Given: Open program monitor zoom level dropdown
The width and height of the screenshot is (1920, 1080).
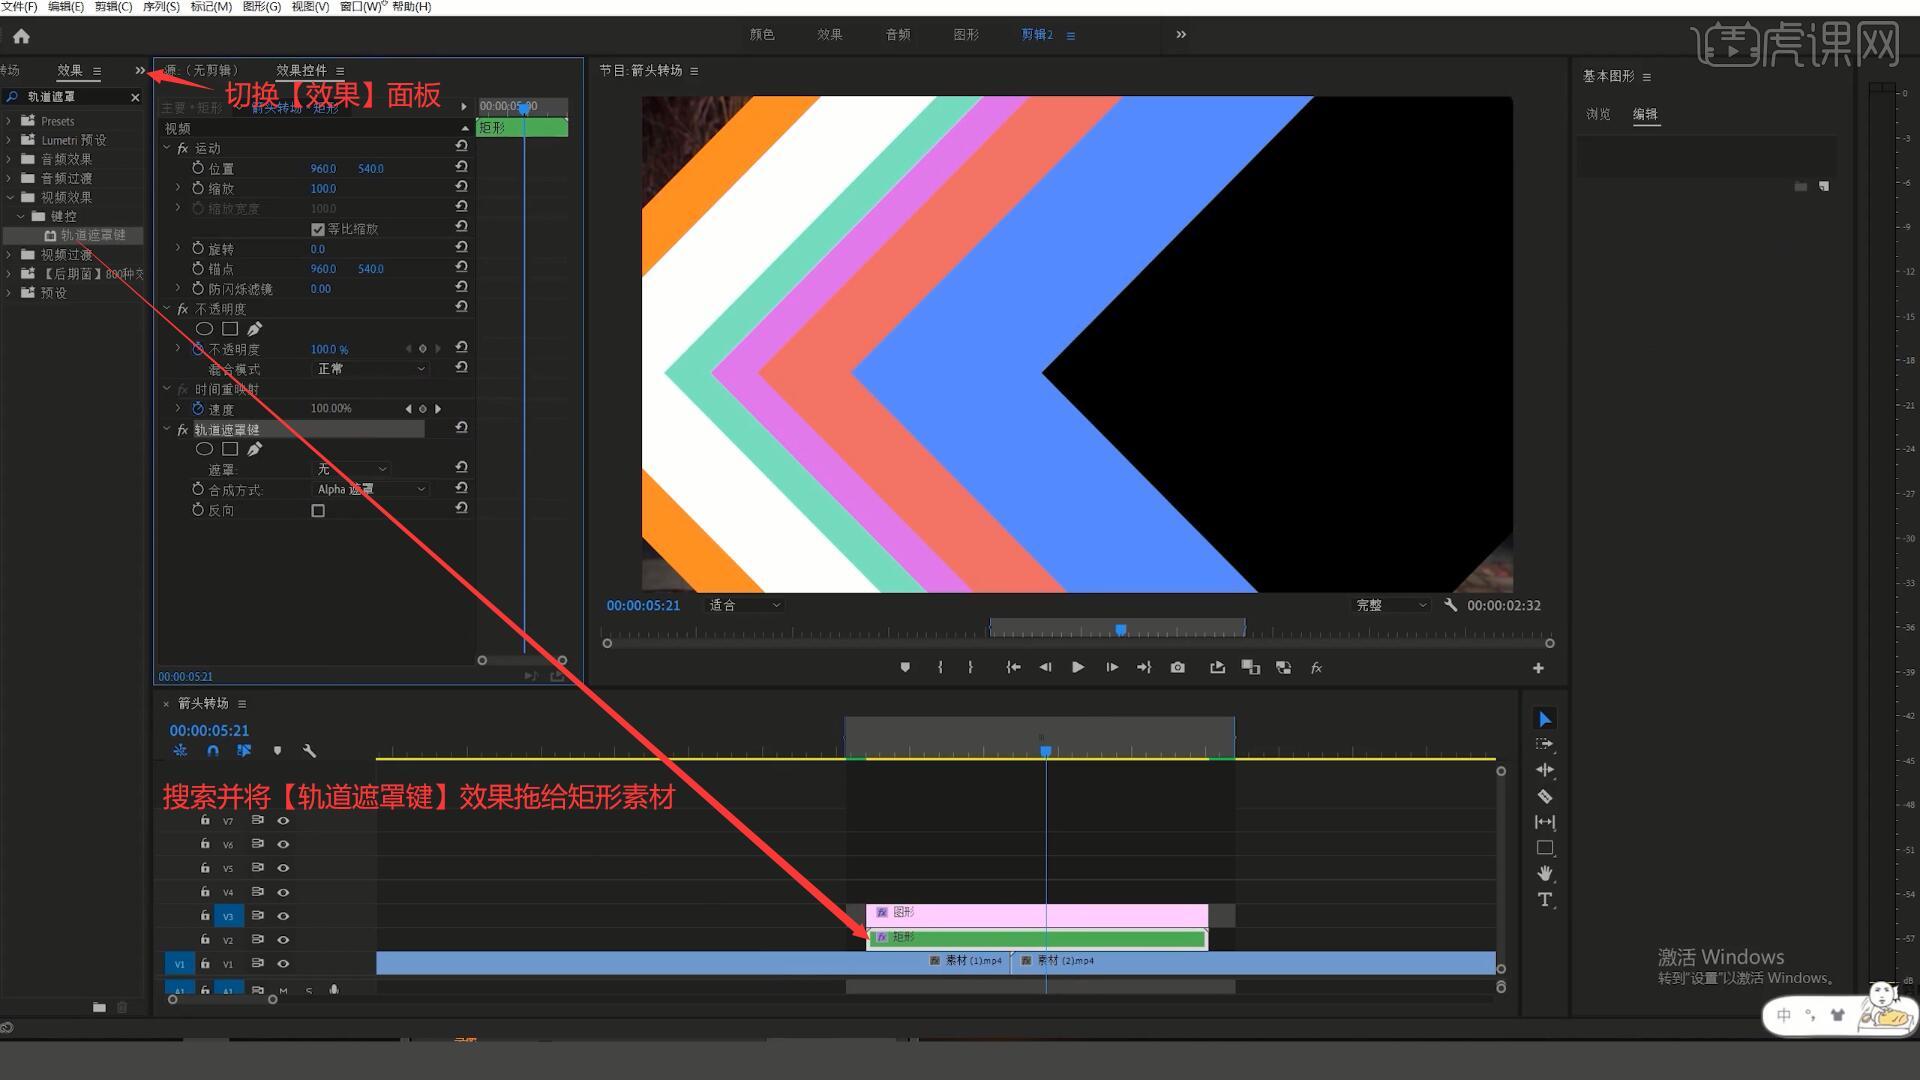Looking at the screenshot, I should [x=744, y=605].
